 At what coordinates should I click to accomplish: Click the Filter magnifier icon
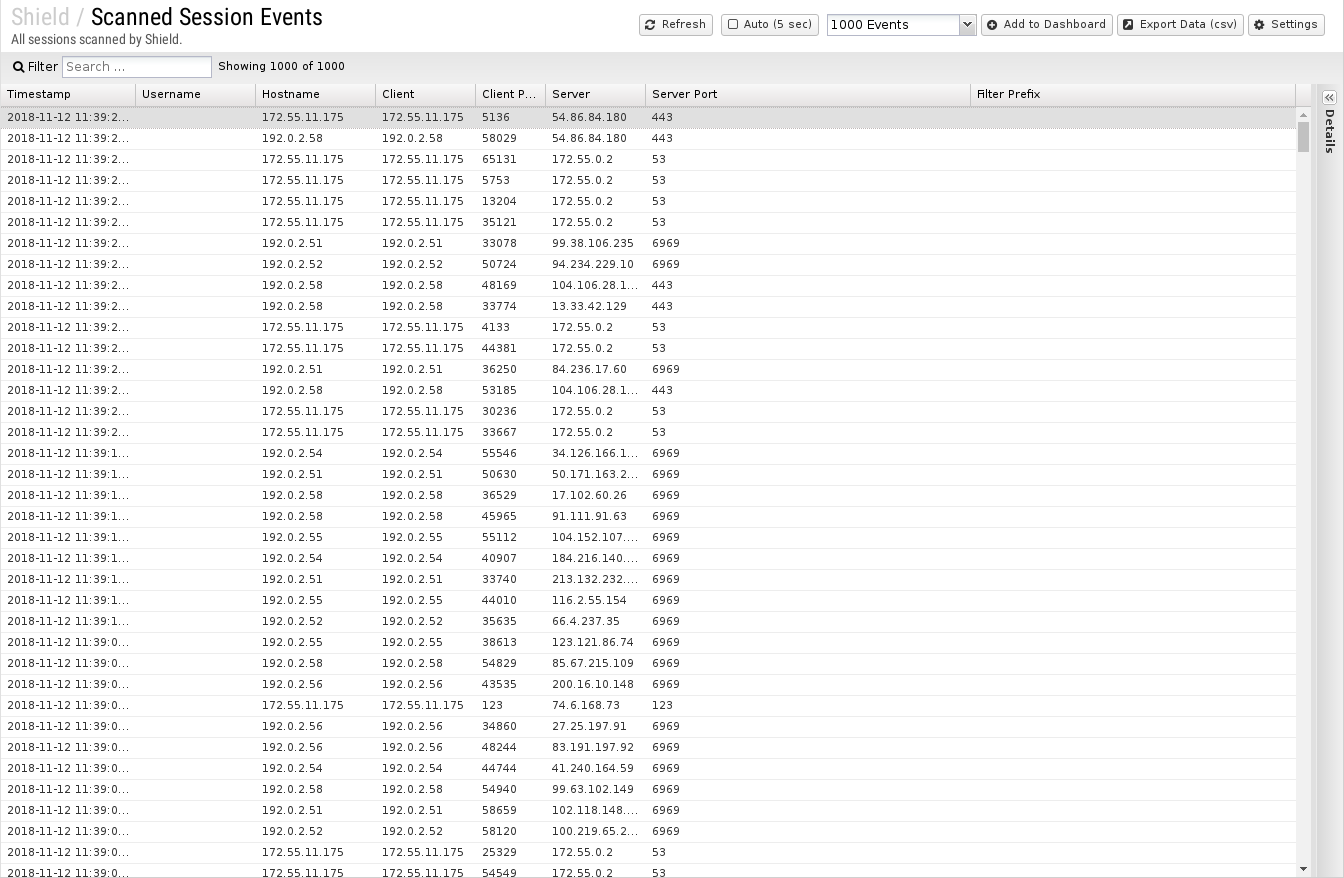pos(18,67)
